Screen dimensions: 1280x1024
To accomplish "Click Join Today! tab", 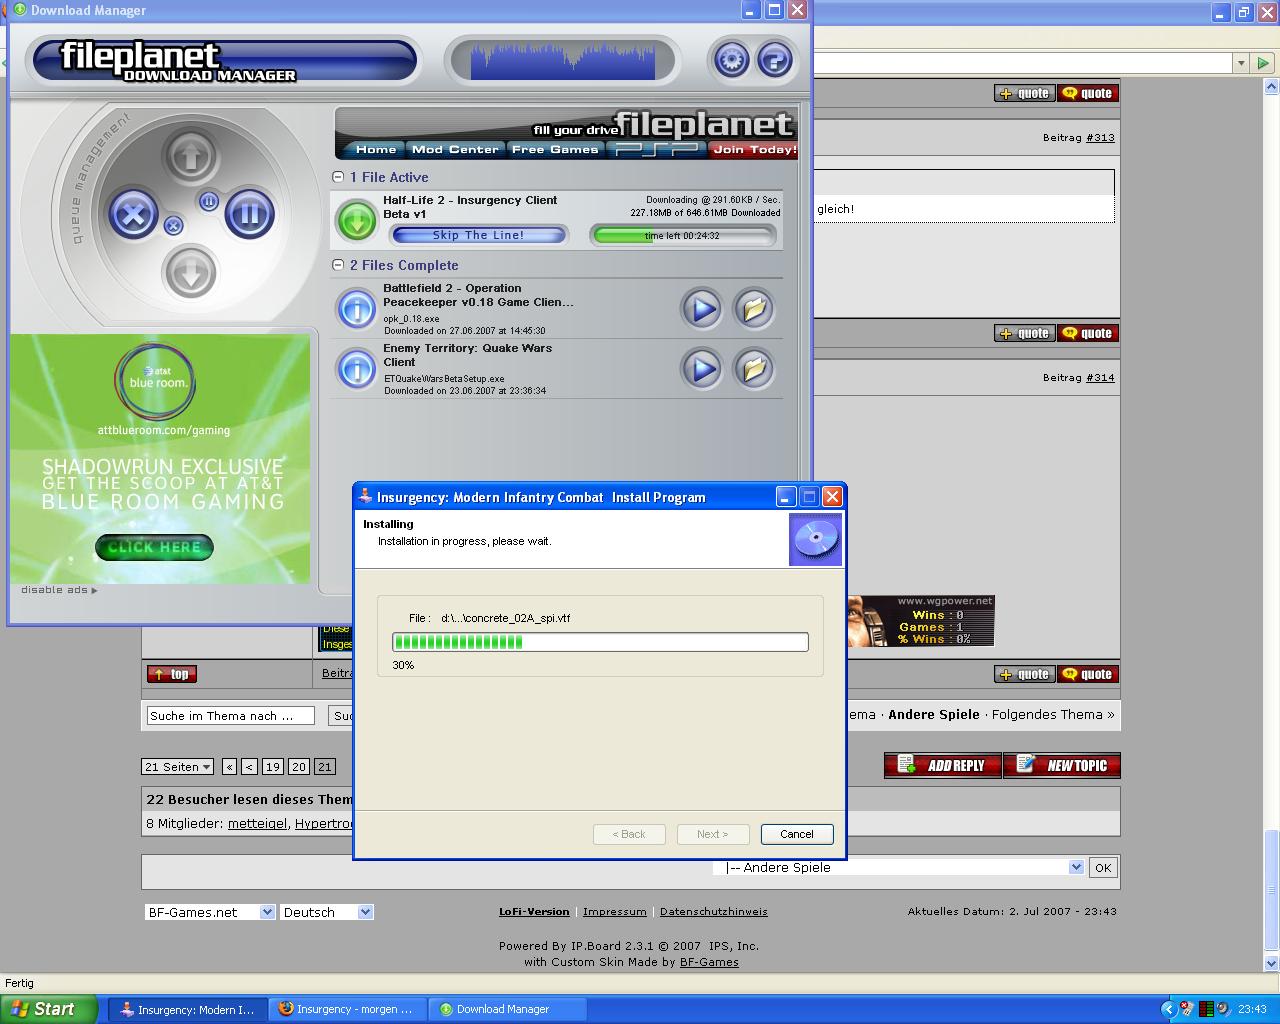I will 754,149.
